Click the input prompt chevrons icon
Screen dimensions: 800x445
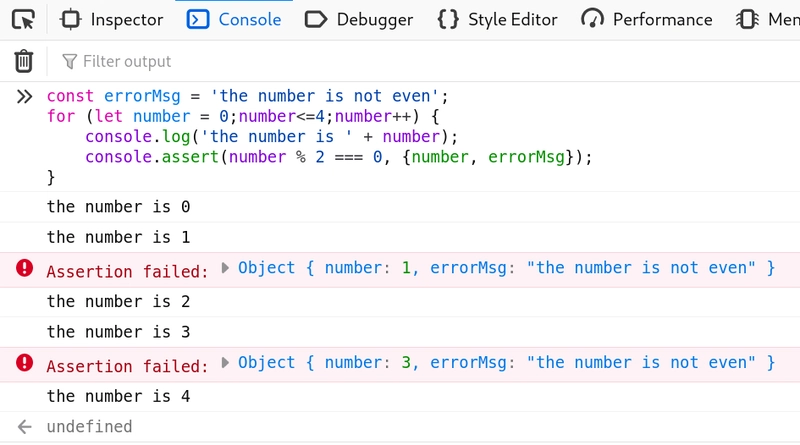point(24,96)
